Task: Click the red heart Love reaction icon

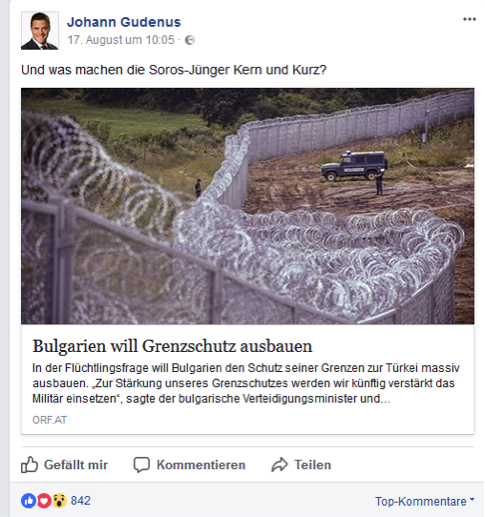Action: pos(44,501)
